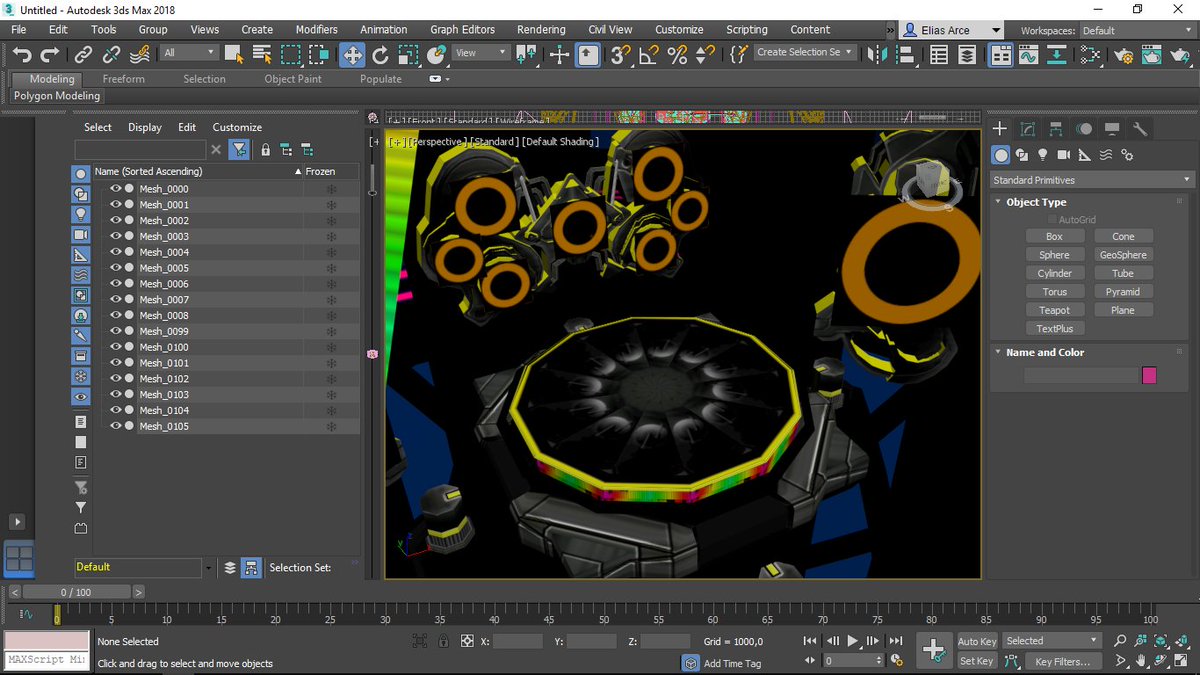Activate the Select and Scale tool
This screenshot has height=675, width=1200.
408,55
